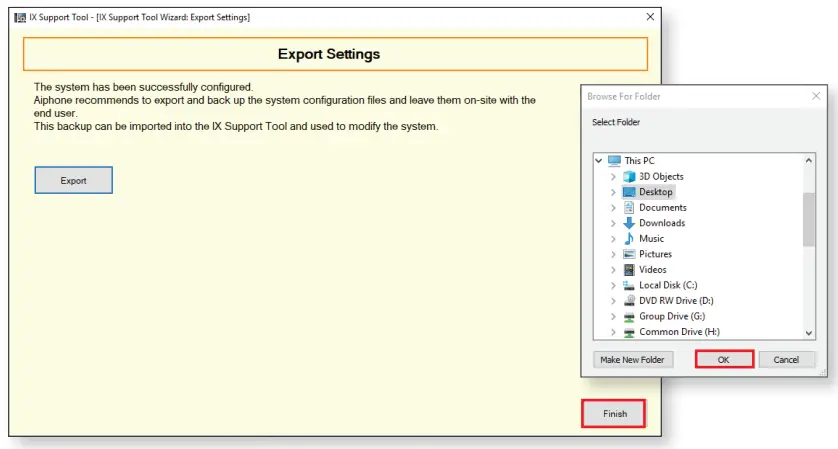The height and width of the screenshot is (449, 838).
Task: Select the 'DVD RW Drive (D:)' label
Action: 676,300
